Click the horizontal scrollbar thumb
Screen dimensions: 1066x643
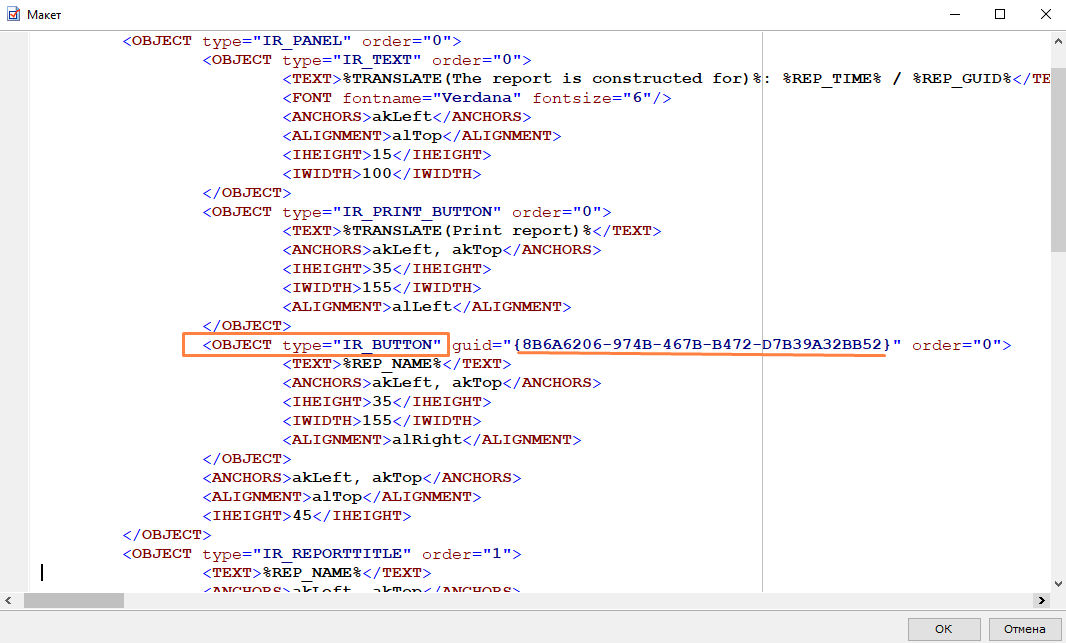coord(74,600)
